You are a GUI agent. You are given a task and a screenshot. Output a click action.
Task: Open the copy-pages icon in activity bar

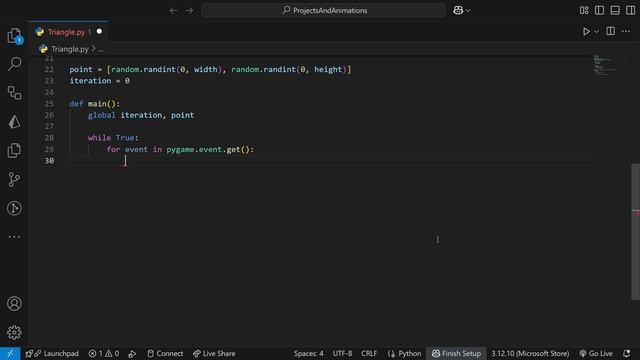point(14,150)
